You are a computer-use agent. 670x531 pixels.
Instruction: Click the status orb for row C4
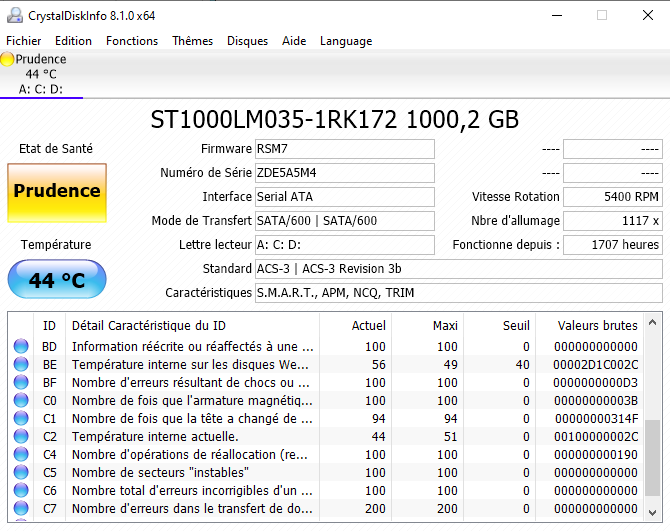(21, 454)
